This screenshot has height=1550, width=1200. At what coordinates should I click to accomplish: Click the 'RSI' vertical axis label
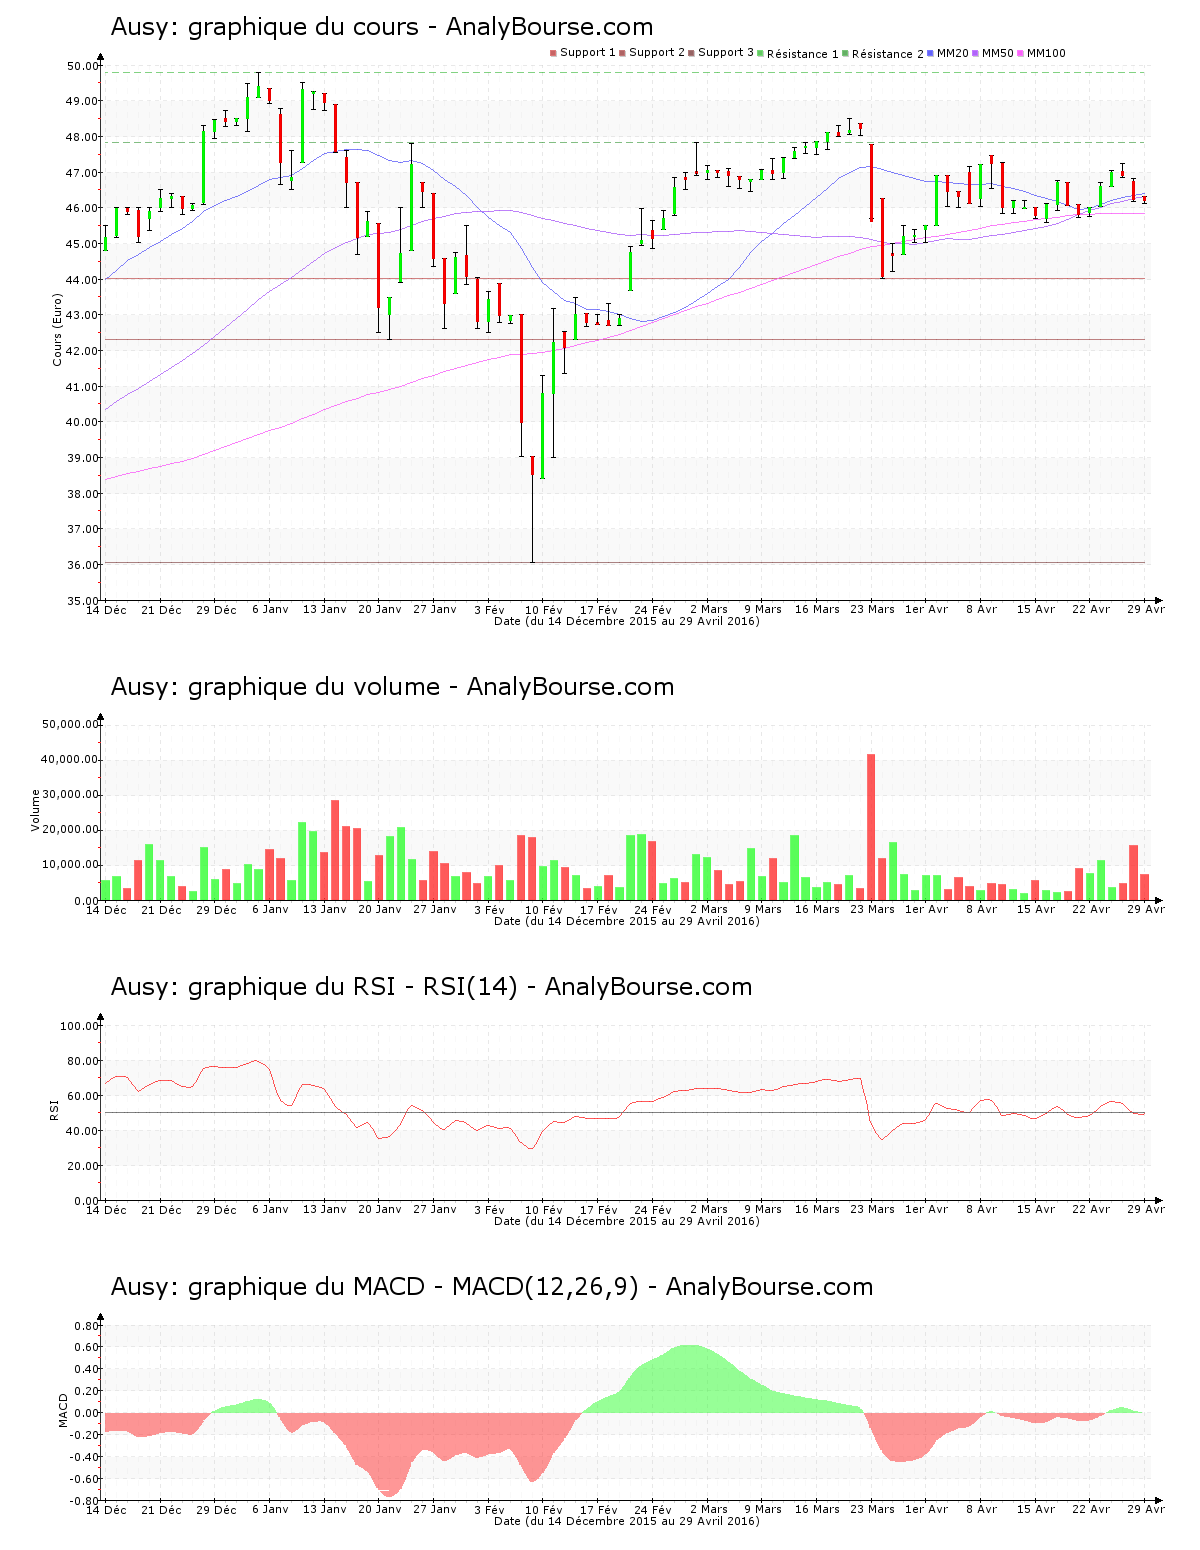pos(54,1109)
